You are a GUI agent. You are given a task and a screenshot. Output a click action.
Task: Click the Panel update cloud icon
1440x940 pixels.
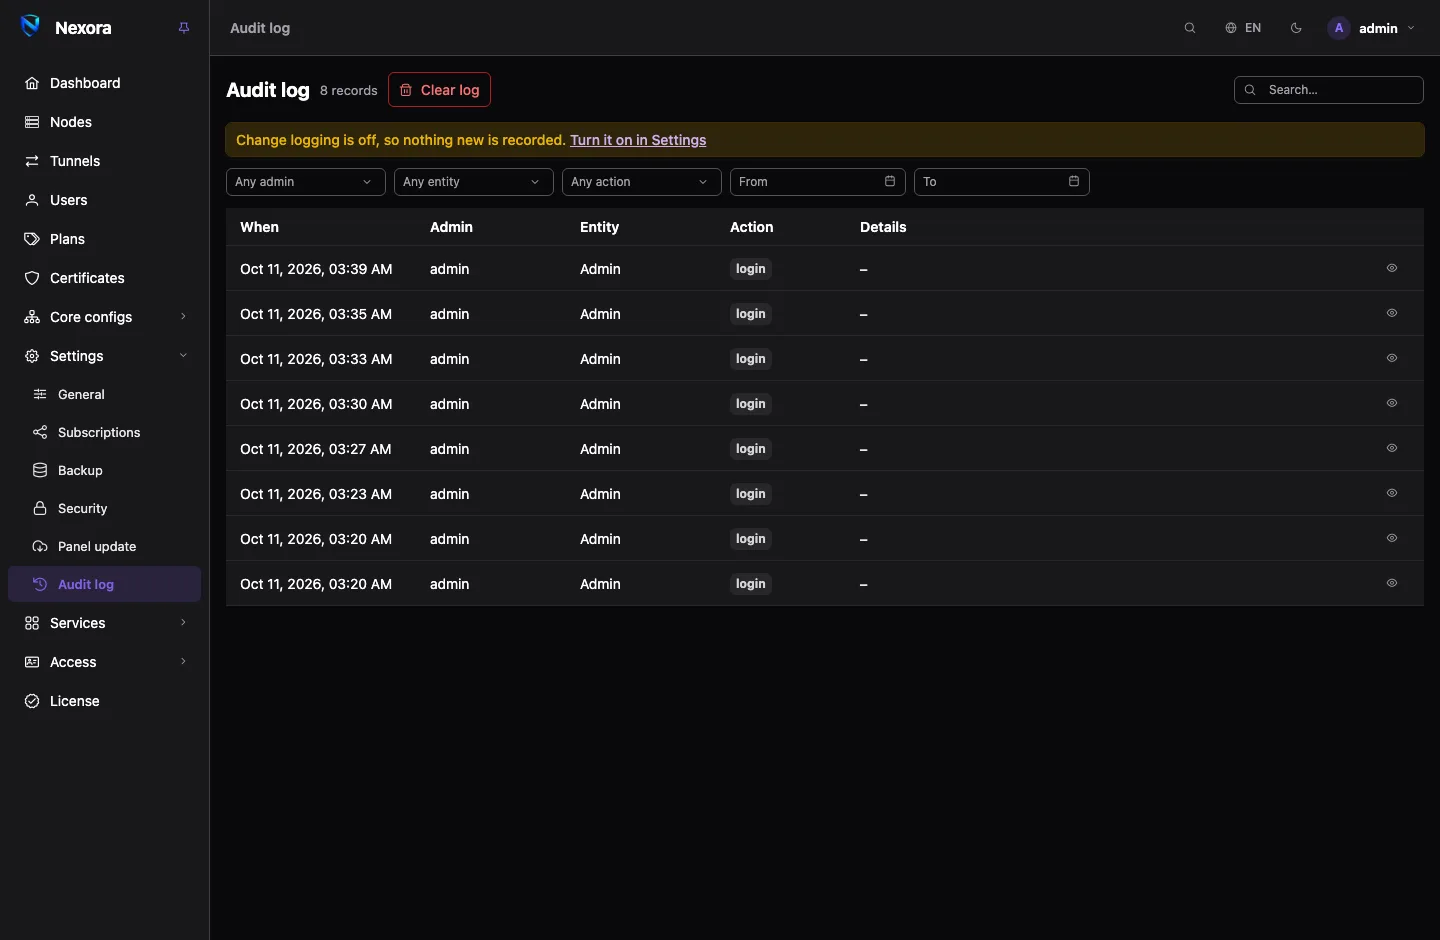[40, 546]
